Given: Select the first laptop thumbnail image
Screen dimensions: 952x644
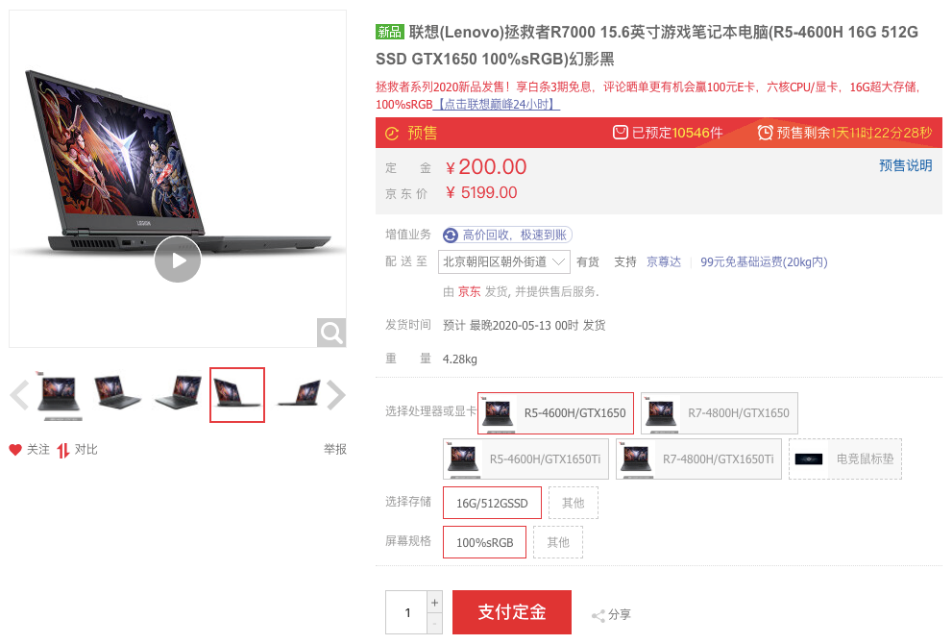Looking at the screenshot, I should (x=60, y=395).
